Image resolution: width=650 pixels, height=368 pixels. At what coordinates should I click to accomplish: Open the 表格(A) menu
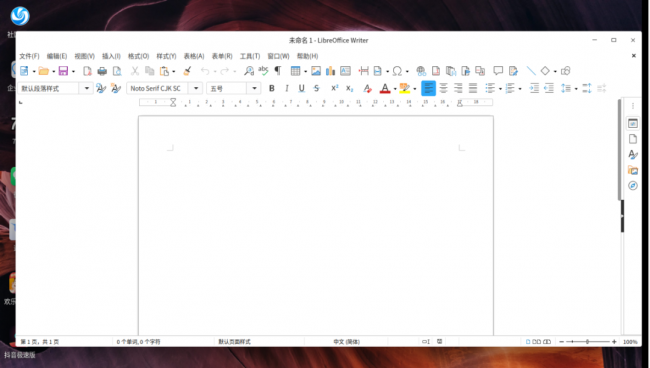[x=194, y=56]
